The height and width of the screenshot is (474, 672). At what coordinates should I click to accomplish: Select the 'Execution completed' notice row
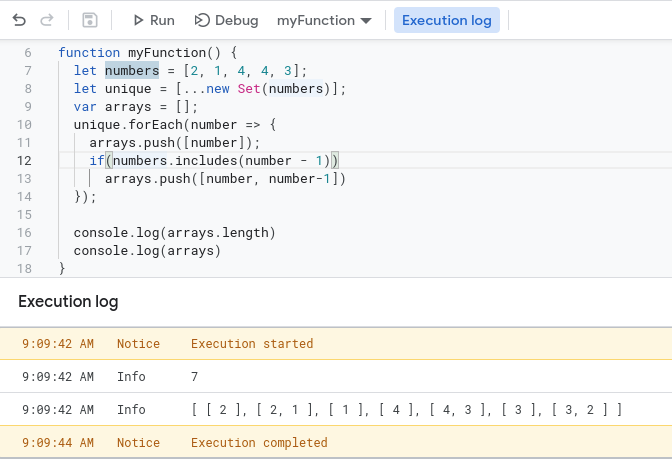(336, 442)
